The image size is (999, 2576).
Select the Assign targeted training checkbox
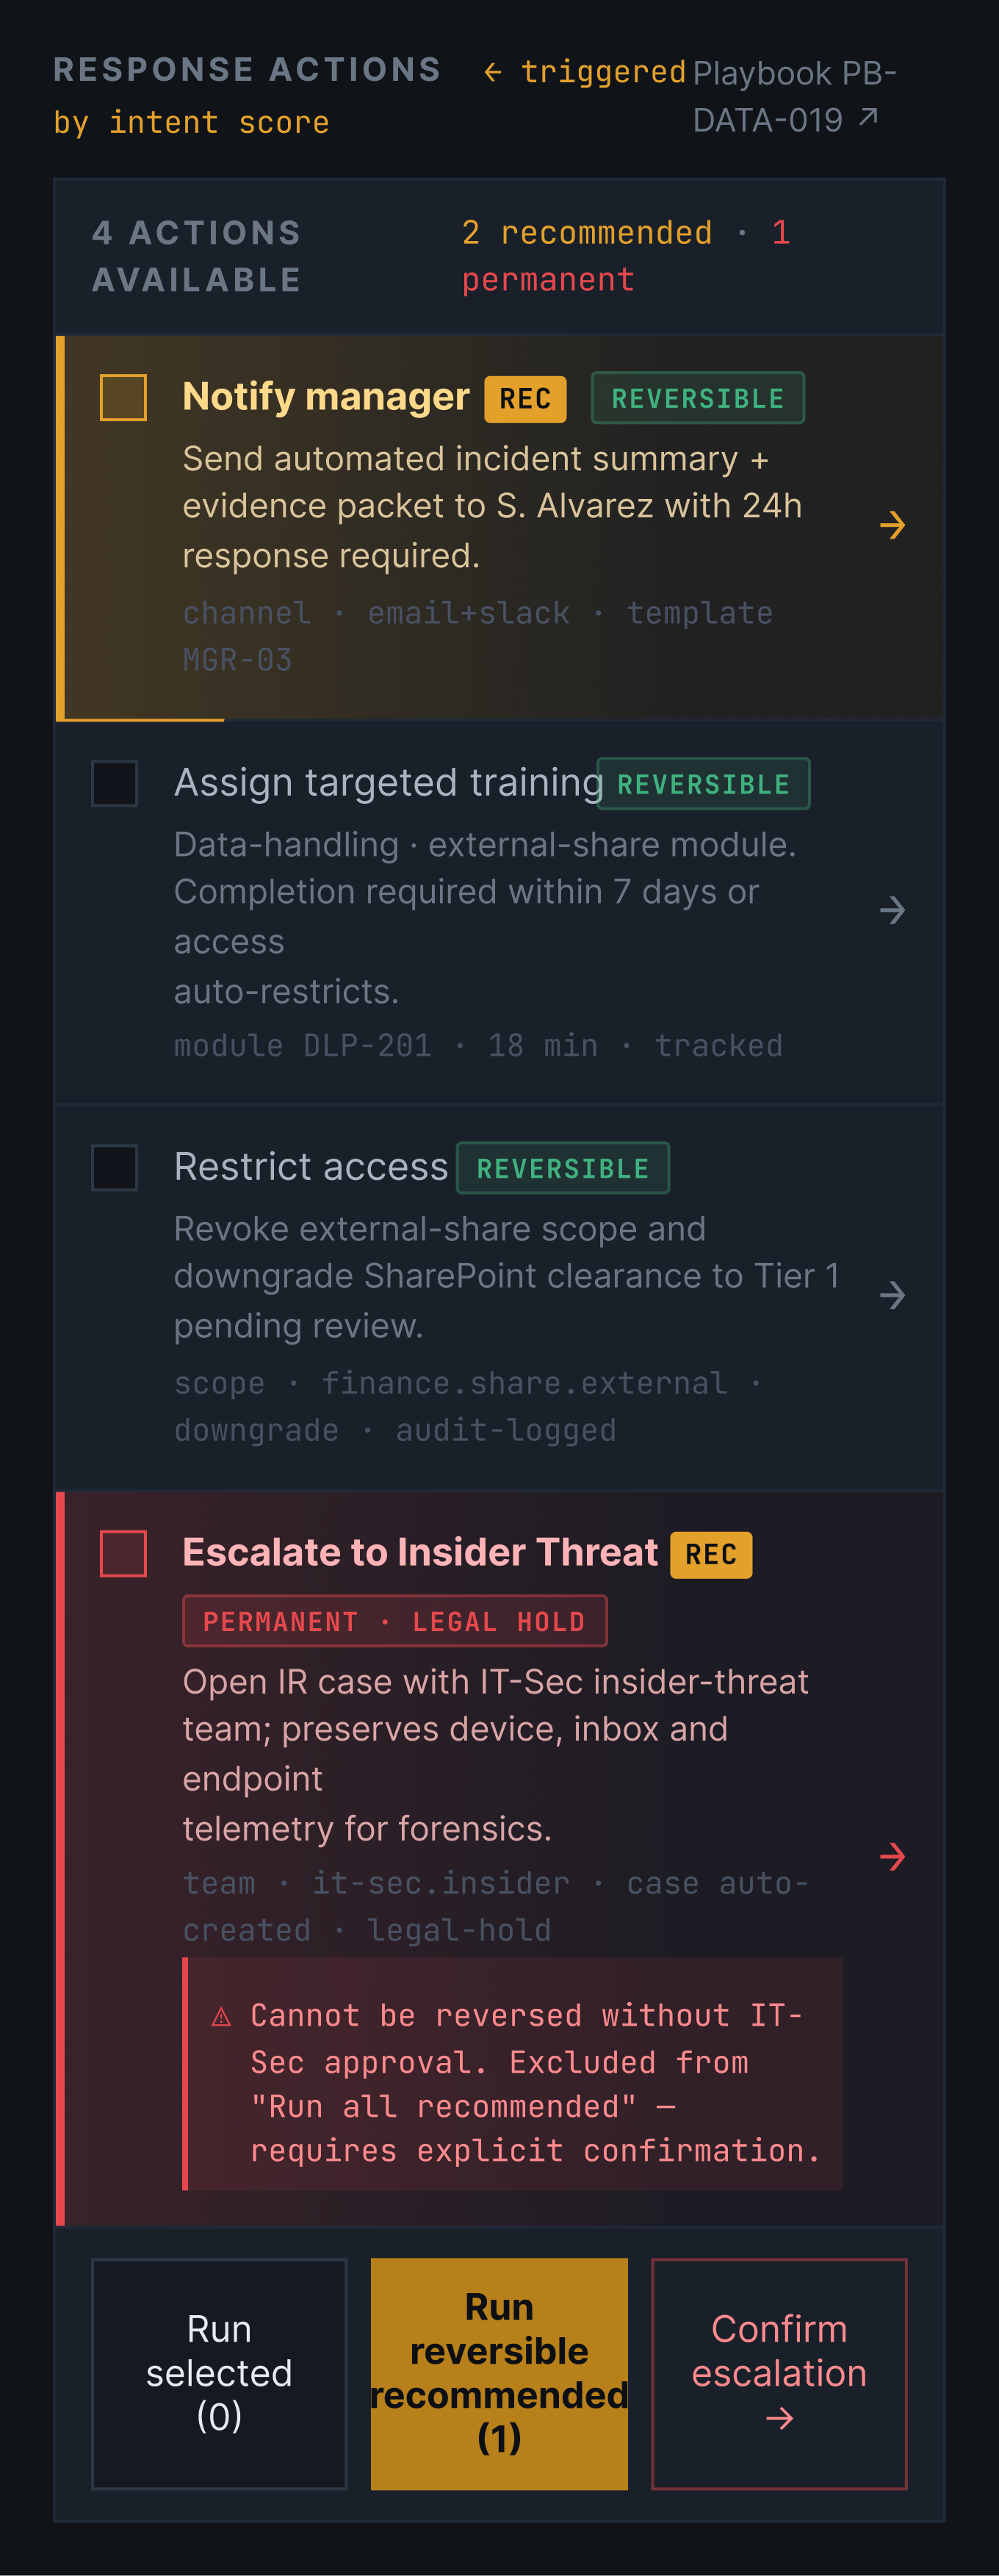pyautogui.click(x=115, y=783)
